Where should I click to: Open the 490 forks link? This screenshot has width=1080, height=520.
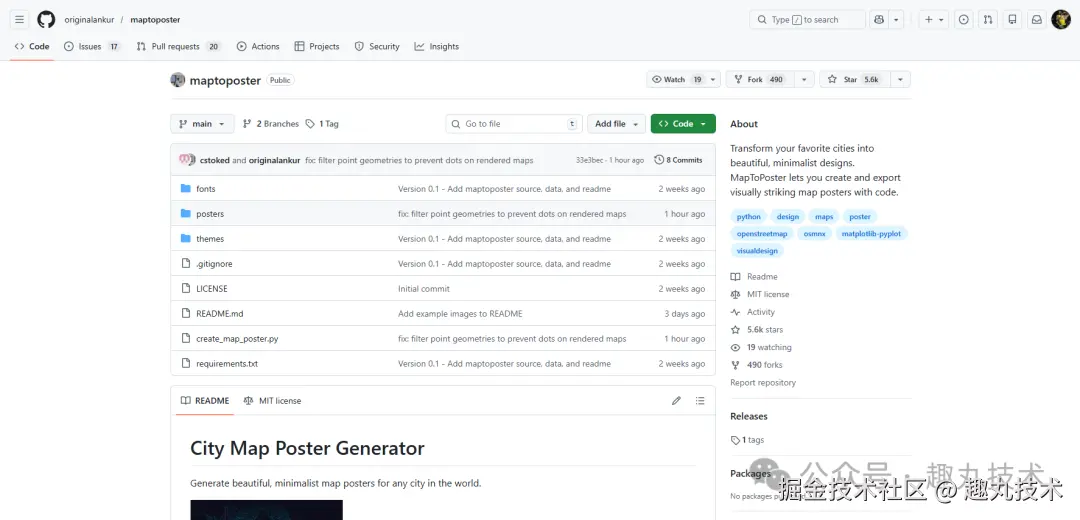point(756,365)
